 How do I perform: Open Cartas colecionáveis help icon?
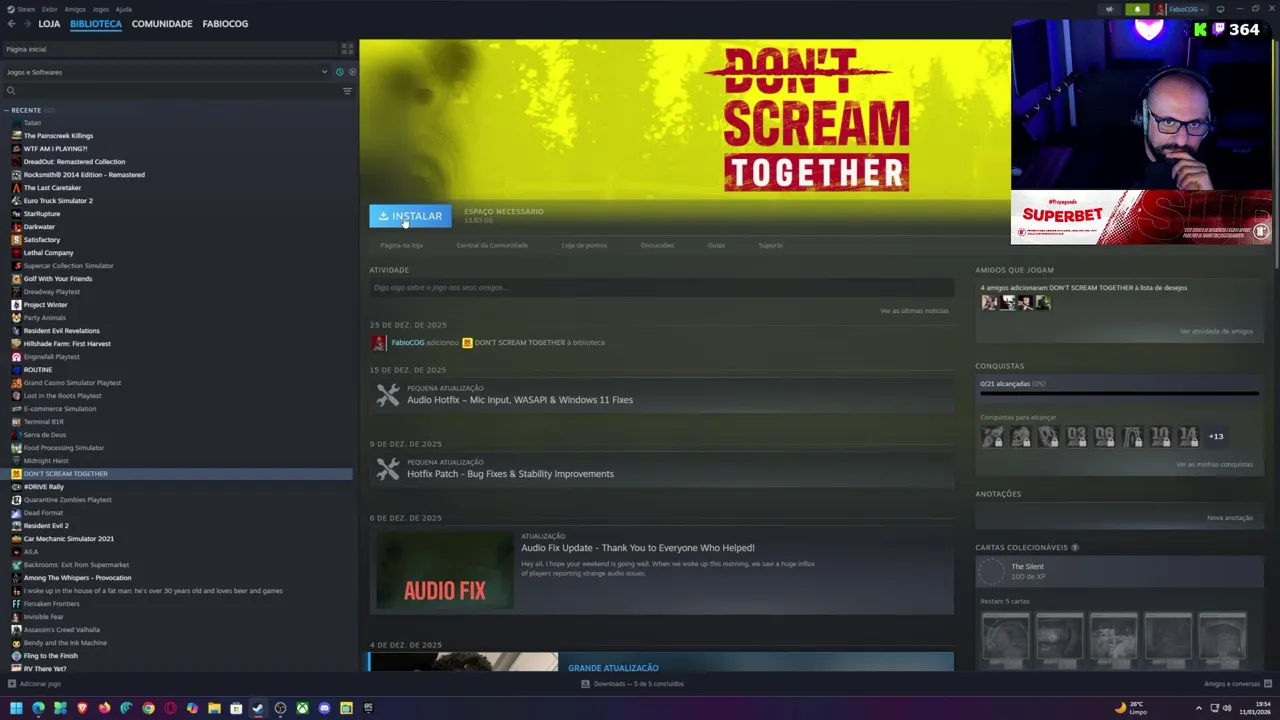click(1075, 548)
